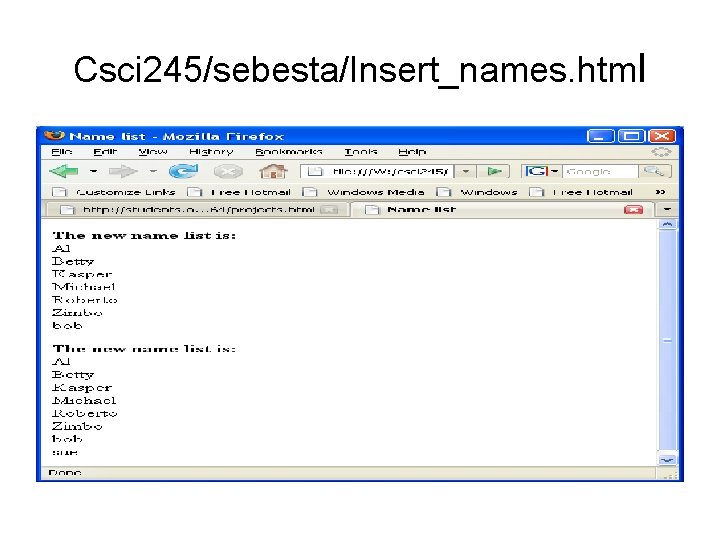Open the first Free Hotmail bookmark

click(239, 192)
